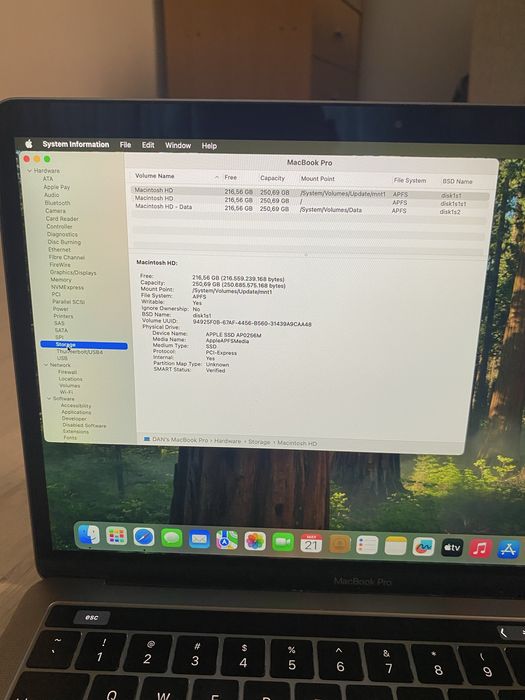Viewport: 525px width, 700px height.
Task: Open the File menu
Action: (125, 145)
